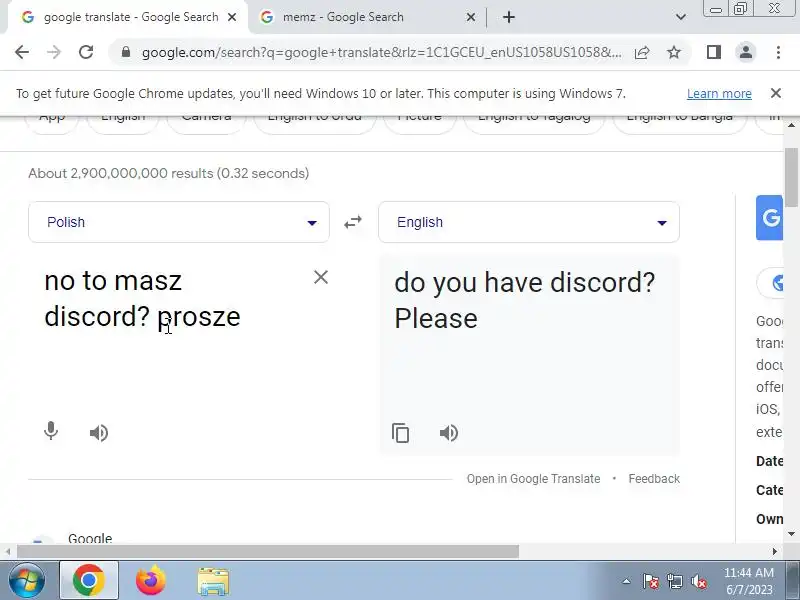Activate microphone voice input for translation
The width and height of the screenshot is (800, 600).
51,432
